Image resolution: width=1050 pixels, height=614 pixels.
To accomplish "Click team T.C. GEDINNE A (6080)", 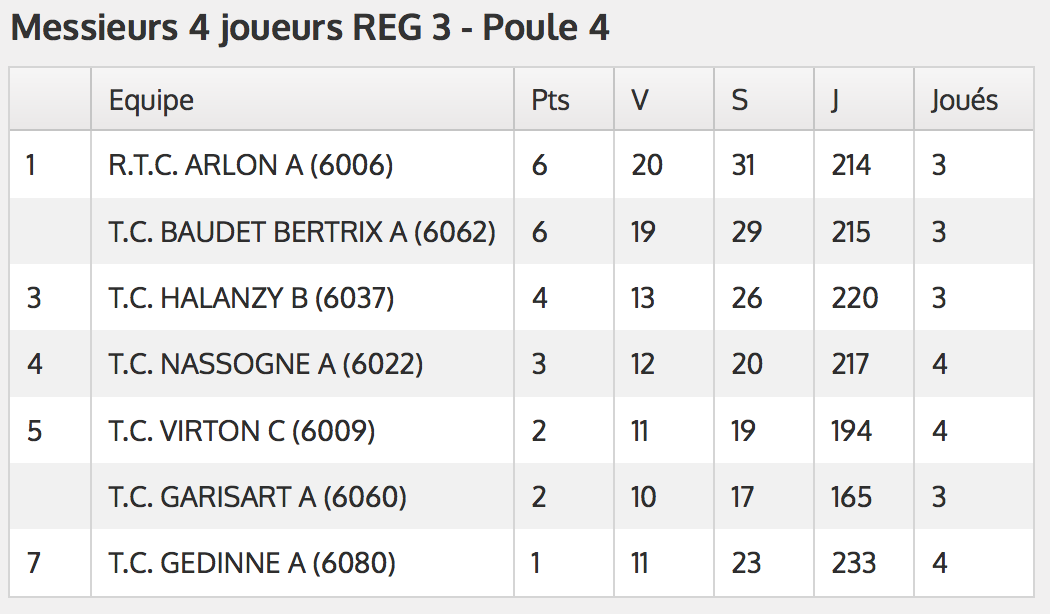I will [x=252, y=562].
